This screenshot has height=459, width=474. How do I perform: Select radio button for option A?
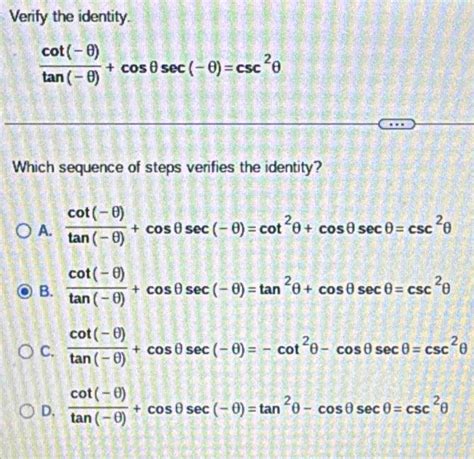(x=24, y=231)
